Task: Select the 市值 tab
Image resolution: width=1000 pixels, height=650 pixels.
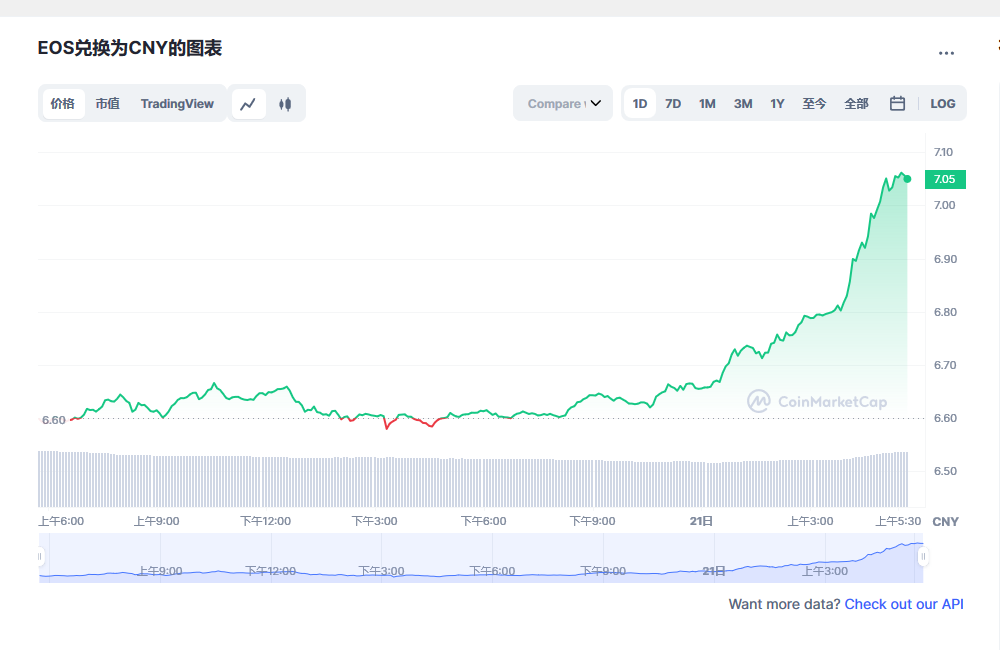Action: click(108, 103)
